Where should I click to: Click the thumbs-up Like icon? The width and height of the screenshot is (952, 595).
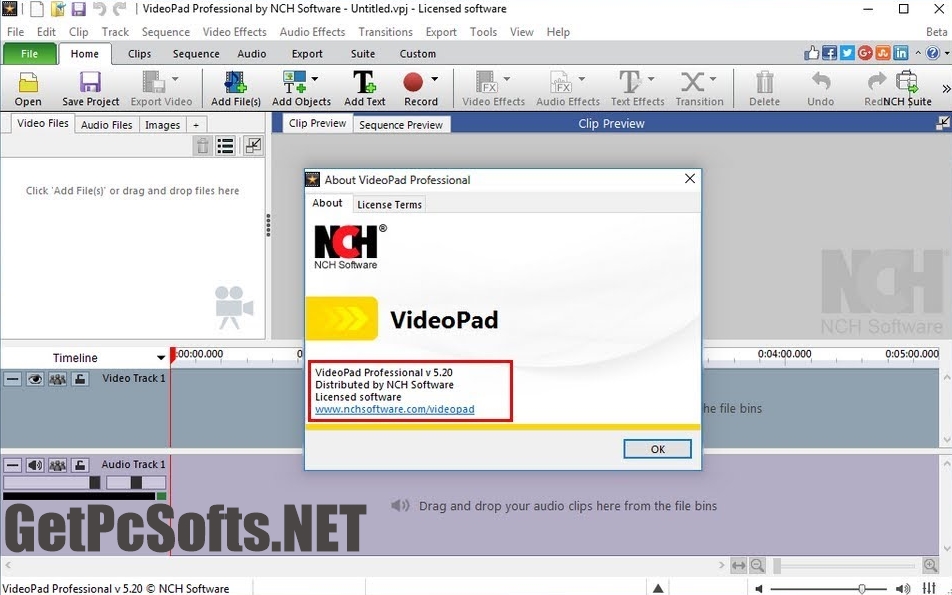click(x=812, y=53)
